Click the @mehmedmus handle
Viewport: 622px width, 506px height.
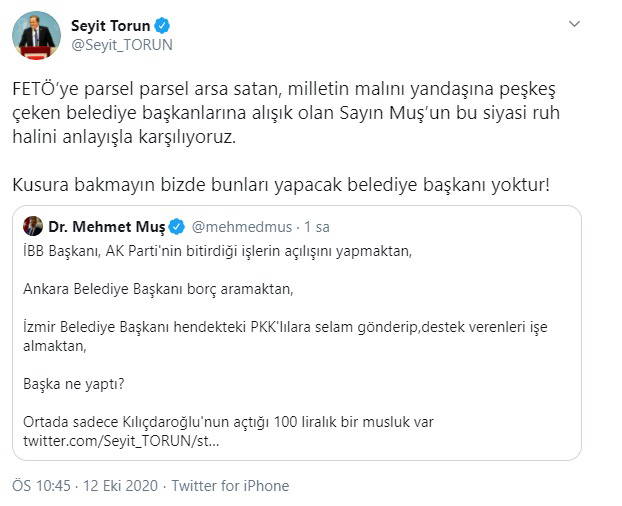pos(232,226)
